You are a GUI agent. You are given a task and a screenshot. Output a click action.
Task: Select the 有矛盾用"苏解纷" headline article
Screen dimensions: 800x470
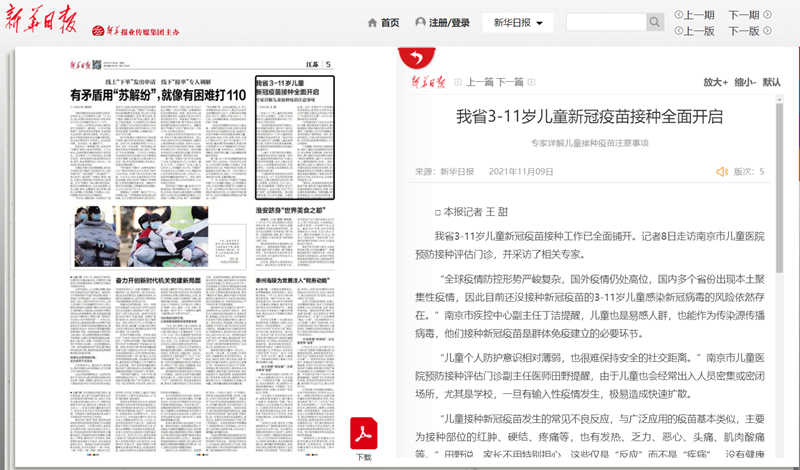(158, 95)
